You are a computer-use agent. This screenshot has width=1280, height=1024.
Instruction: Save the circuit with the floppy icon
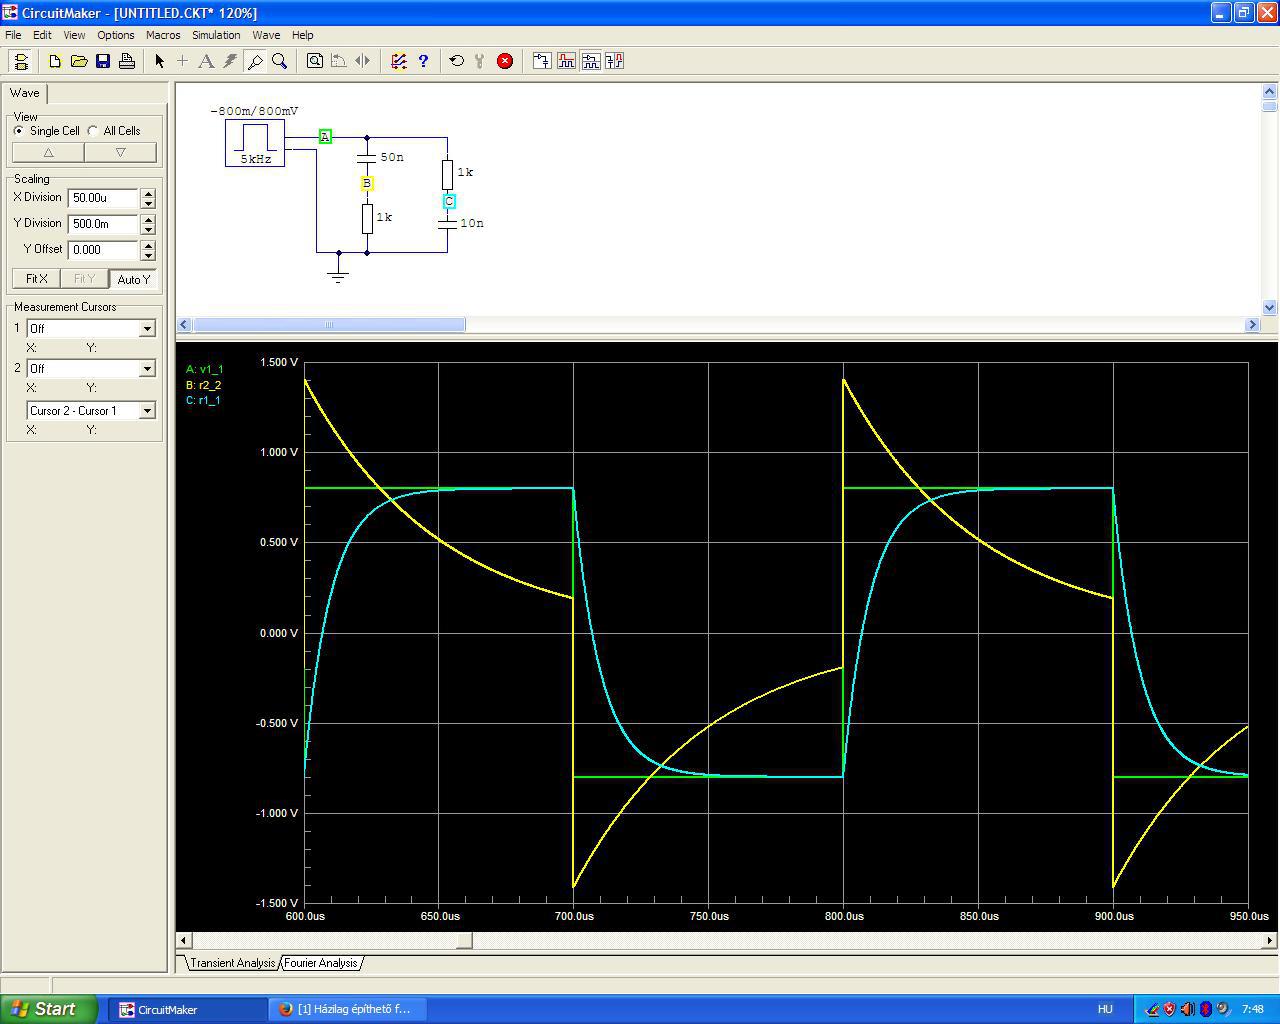coord(103,61)
